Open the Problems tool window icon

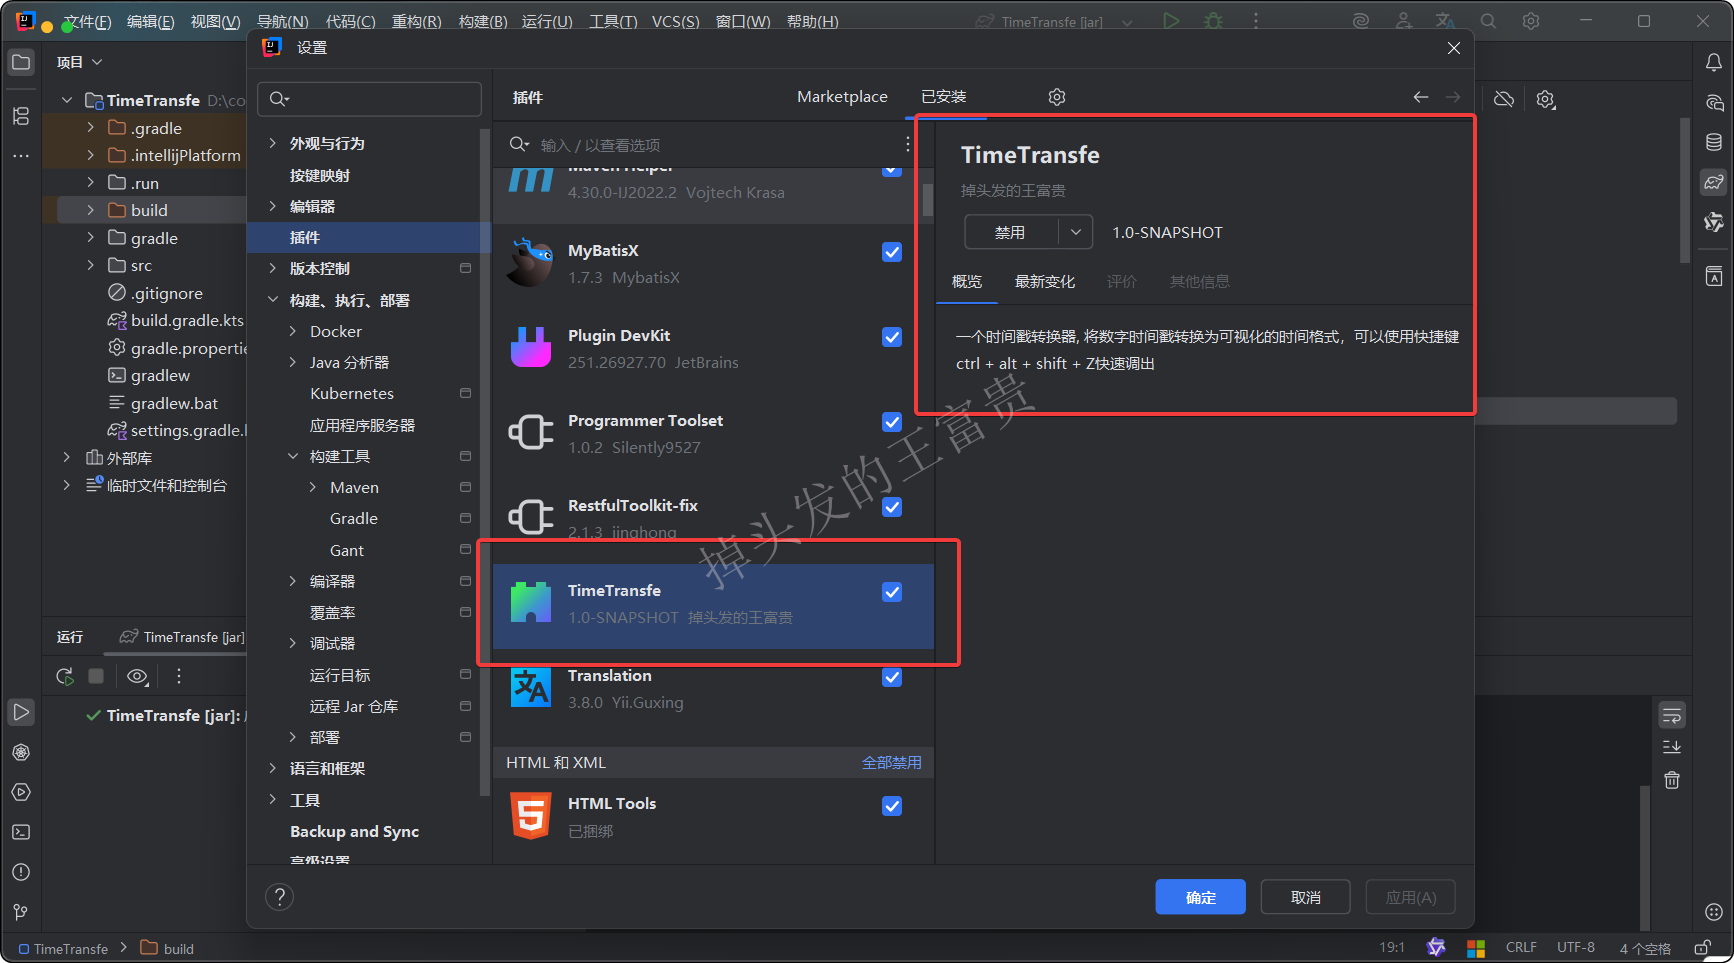[x=21, y=872]
